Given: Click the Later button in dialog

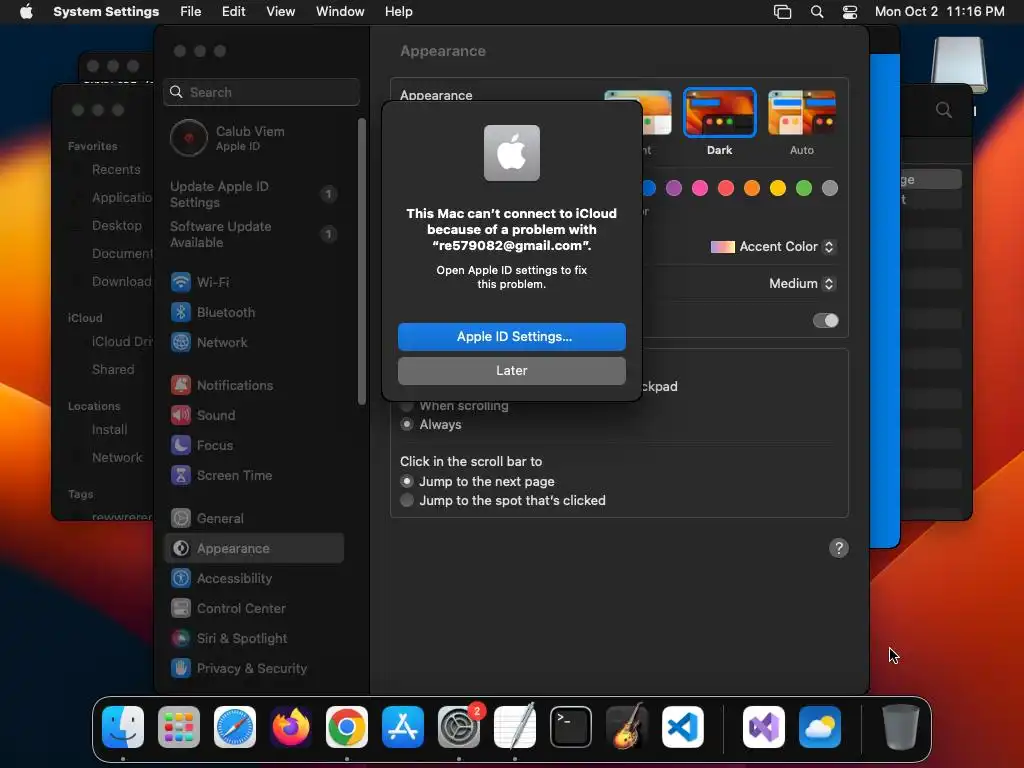Looking at the screenshot, I should click(512, 371).
